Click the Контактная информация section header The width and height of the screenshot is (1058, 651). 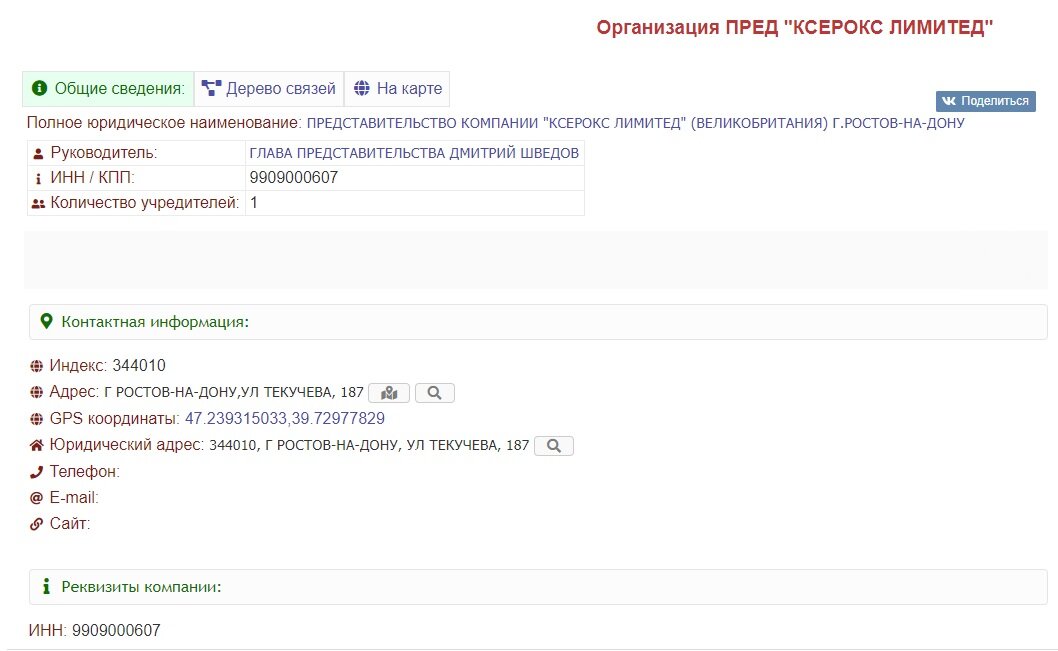coord(538,322)
